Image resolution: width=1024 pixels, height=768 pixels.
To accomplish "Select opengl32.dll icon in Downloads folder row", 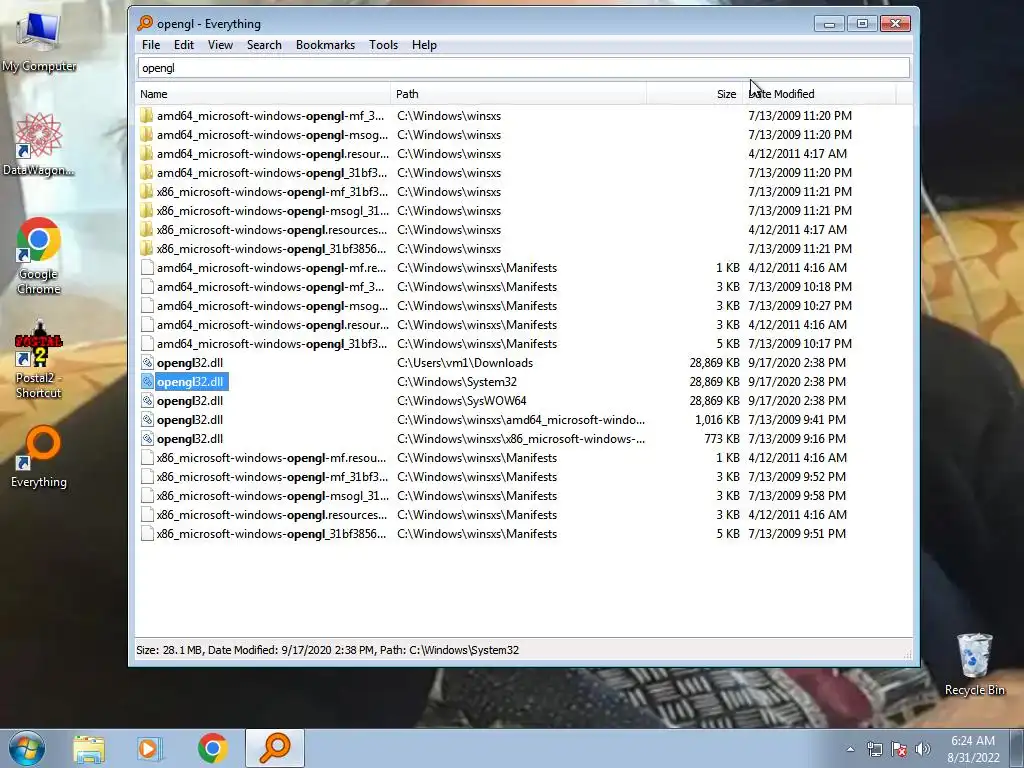I will [x=148, y=363].
